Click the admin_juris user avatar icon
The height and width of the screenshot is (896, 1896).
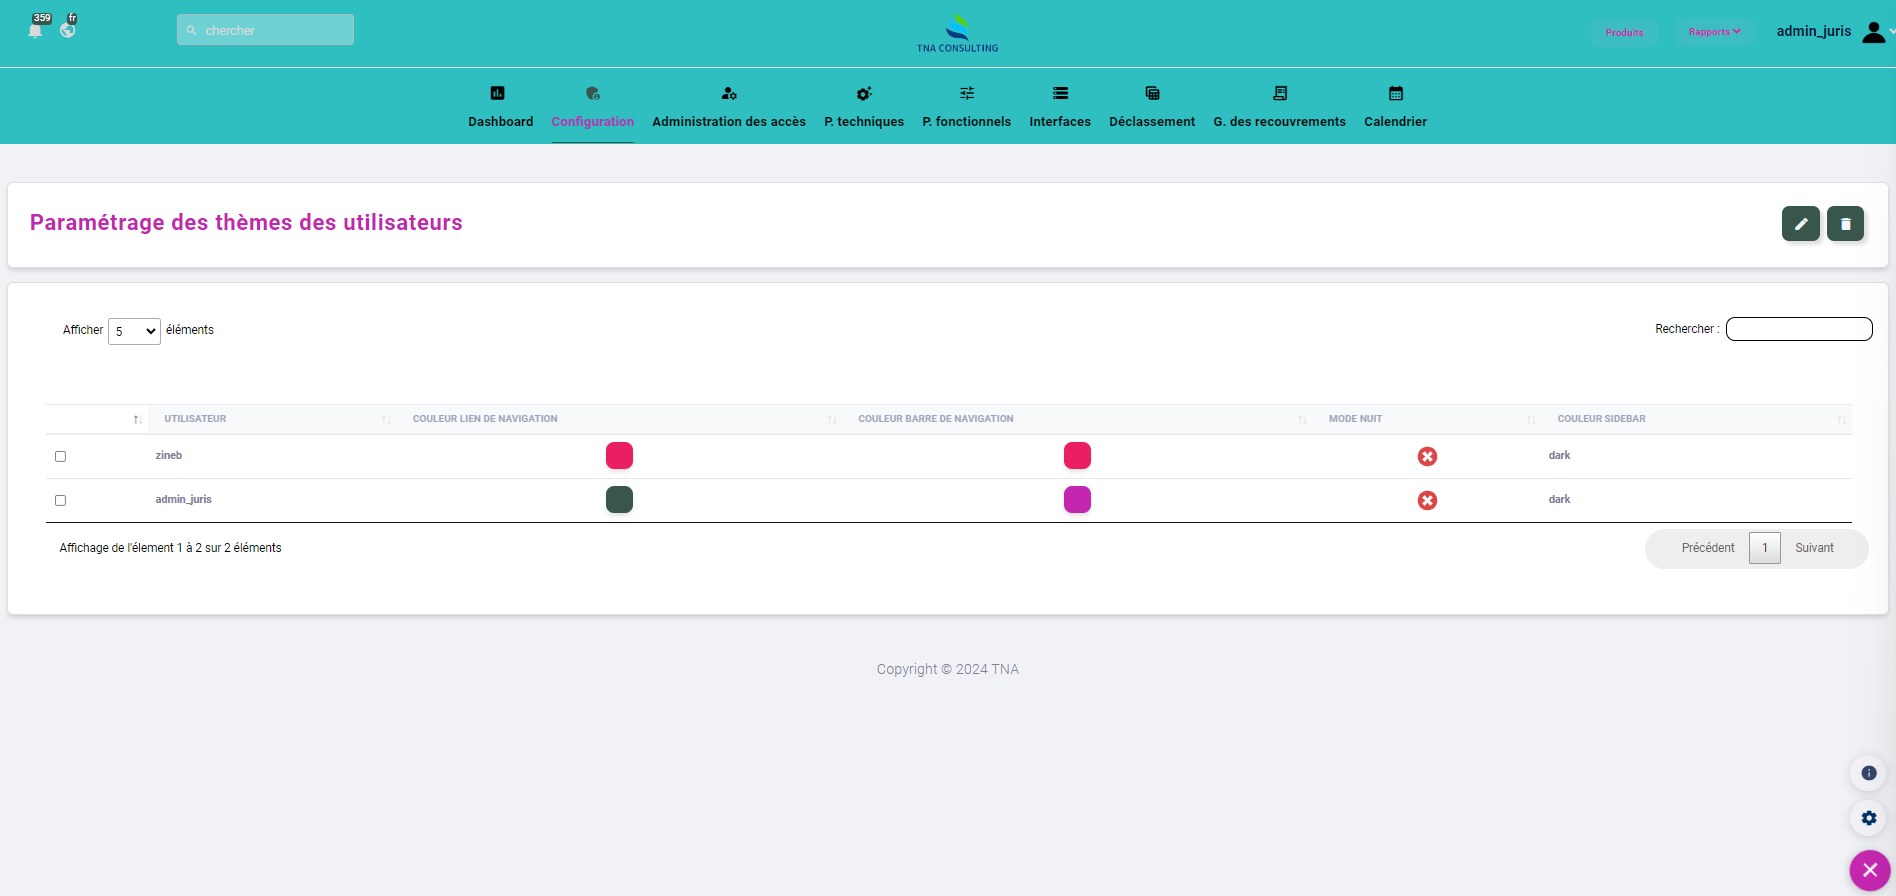tap(1873, 32)
